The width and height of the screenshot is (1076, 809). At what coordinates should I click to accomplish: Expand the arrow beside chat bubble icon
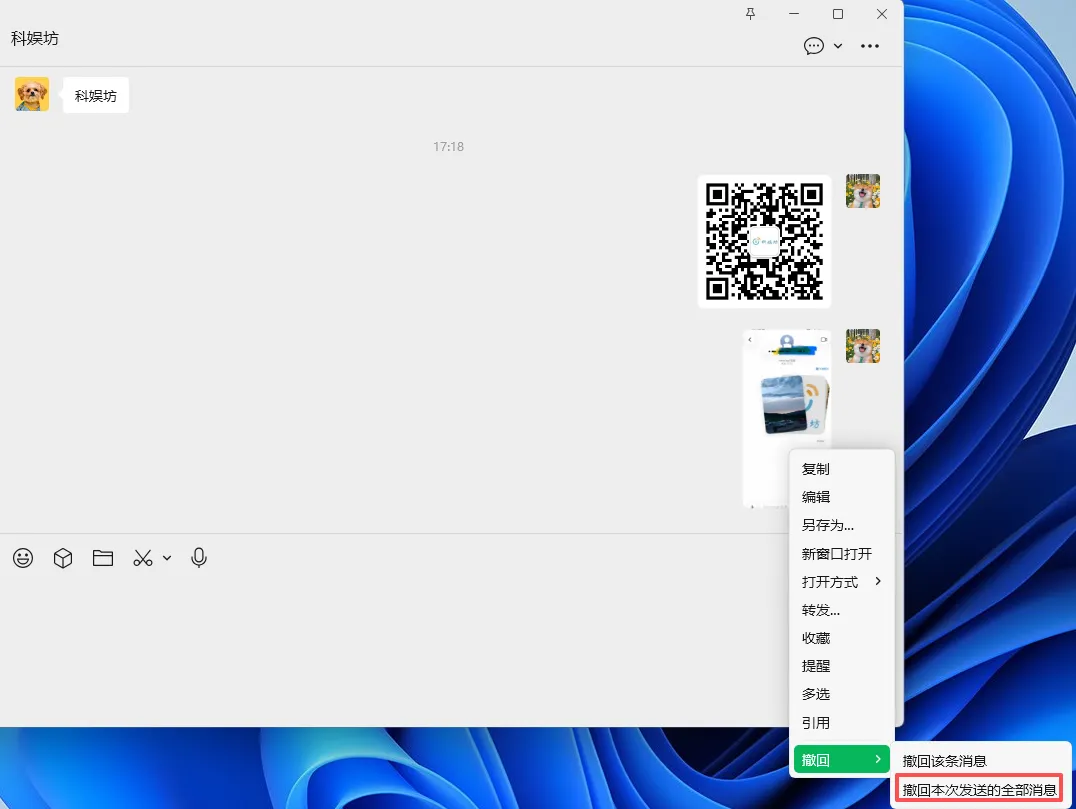pyautogui.click(x=838, y=46)
